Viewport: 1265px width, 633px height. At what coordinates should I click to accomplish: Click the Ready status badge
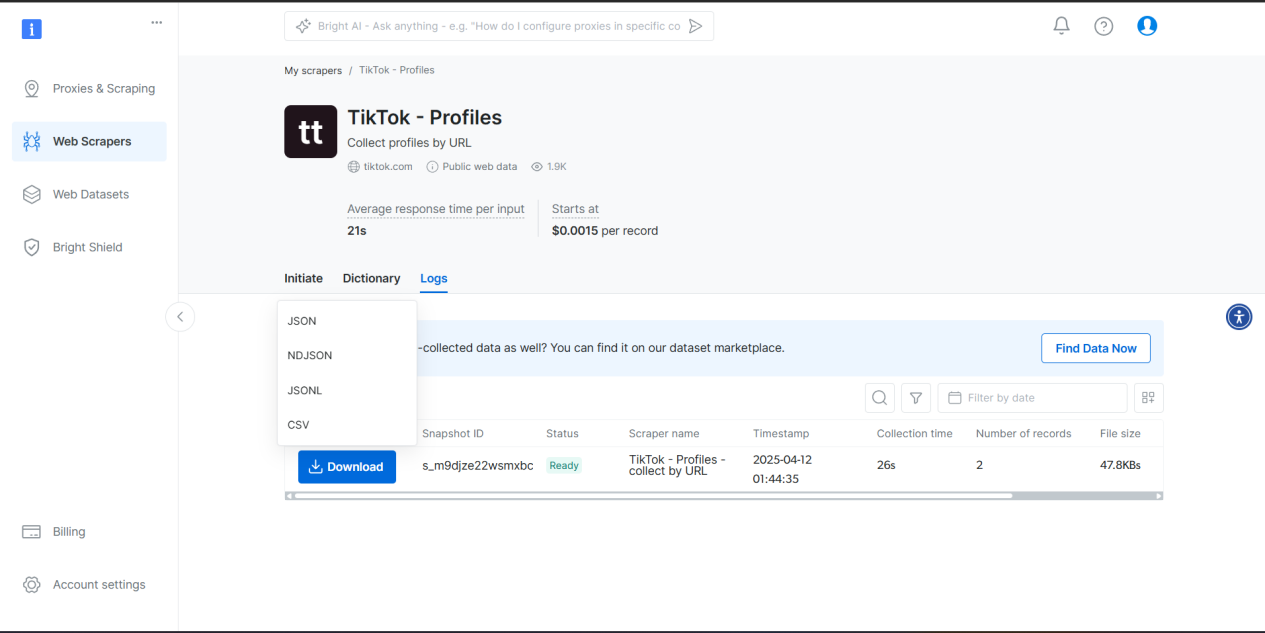(564, 466)
